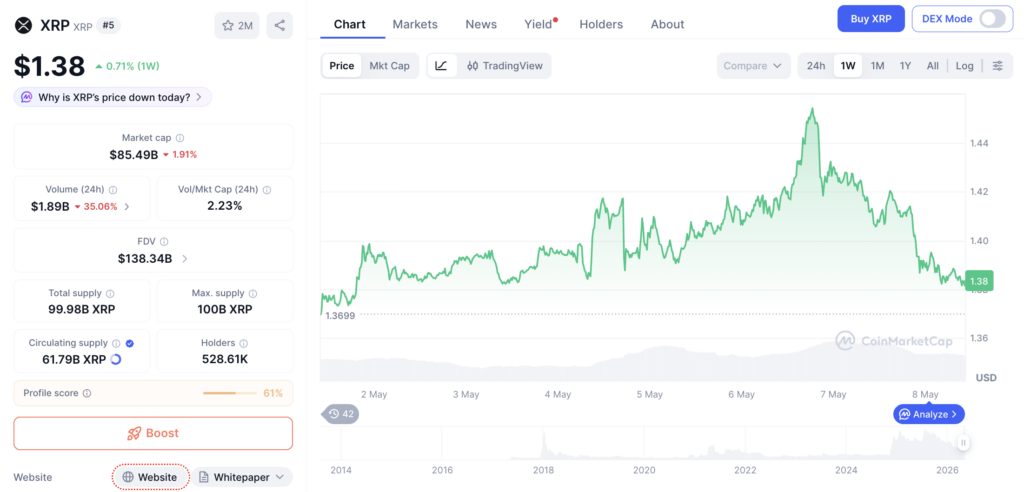Select 1Y time range

pos(905,66)
